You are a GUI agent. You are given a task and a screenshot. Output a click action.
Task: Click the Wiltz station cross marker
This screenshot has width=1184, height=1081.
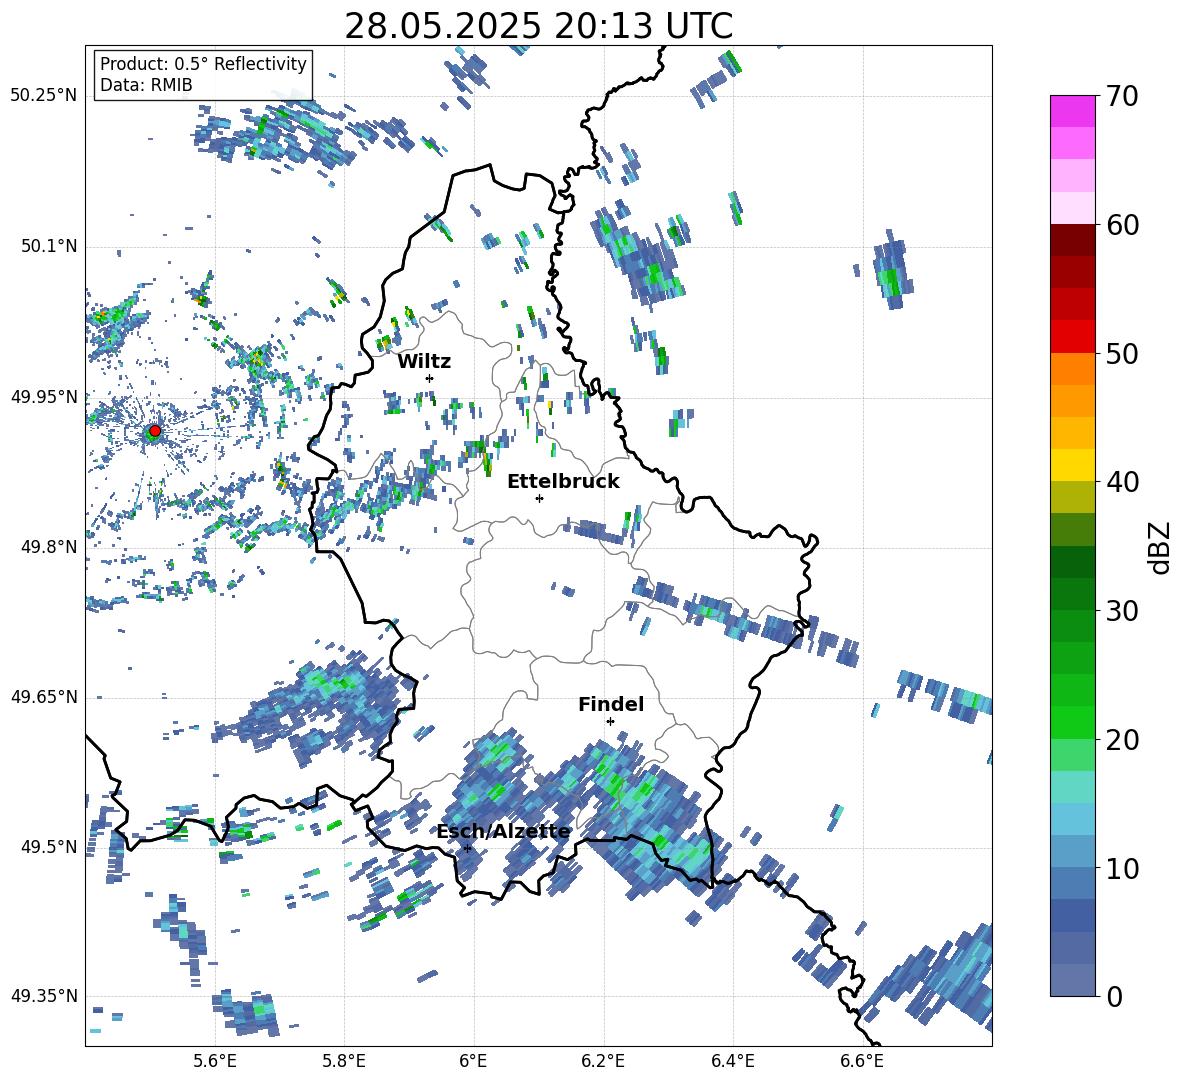click(x=430, y=378)
